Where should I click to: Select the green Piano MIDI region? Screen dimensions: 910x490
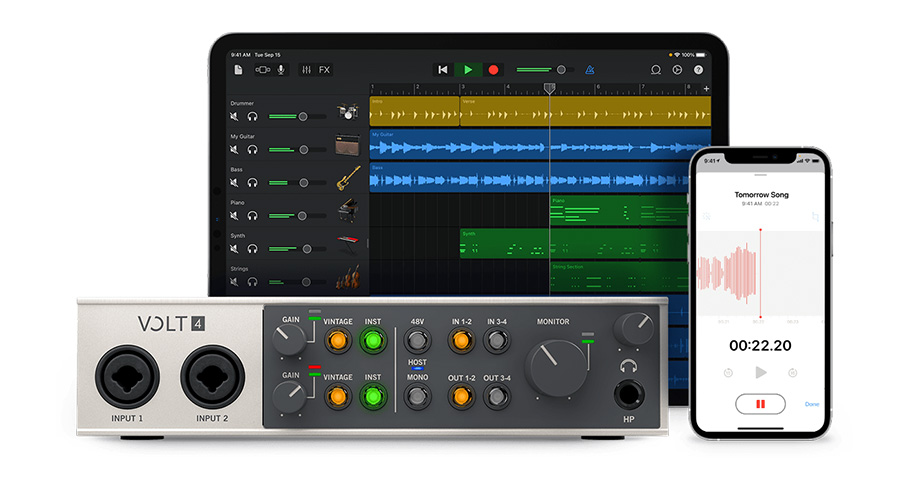pos(619,211)
